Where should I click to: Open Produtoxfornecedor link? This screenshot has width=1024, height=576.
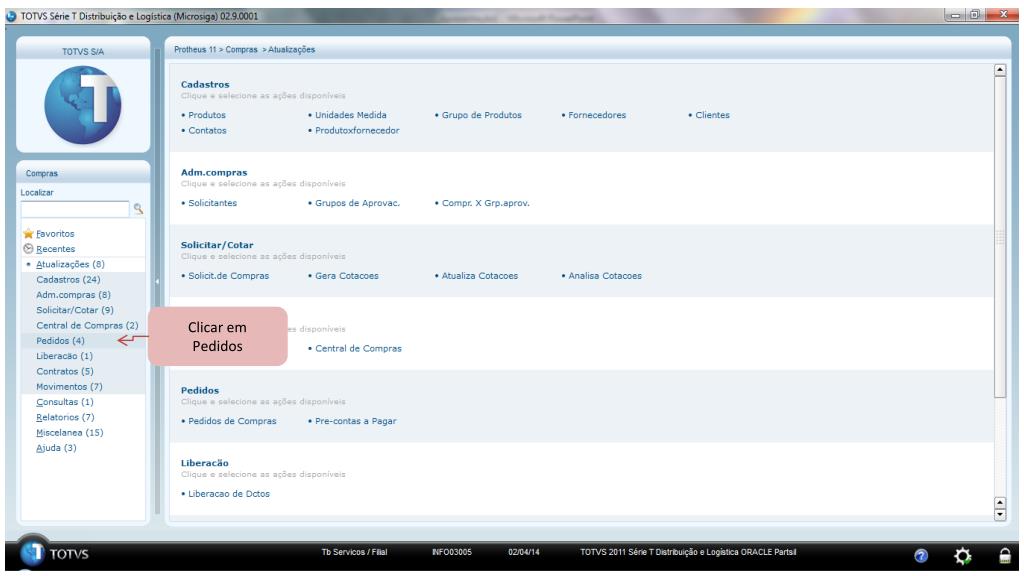(357, 131)
